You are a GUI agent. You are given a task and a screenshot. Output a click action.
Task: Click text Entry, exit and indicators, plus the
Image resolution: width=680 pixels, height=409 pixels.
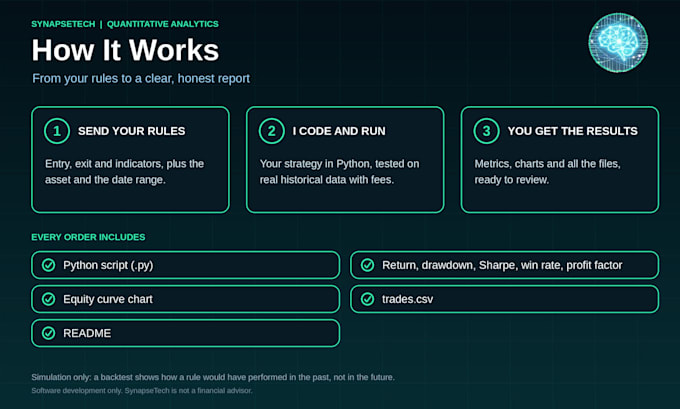pyautogui.click(x=124, y=164)
